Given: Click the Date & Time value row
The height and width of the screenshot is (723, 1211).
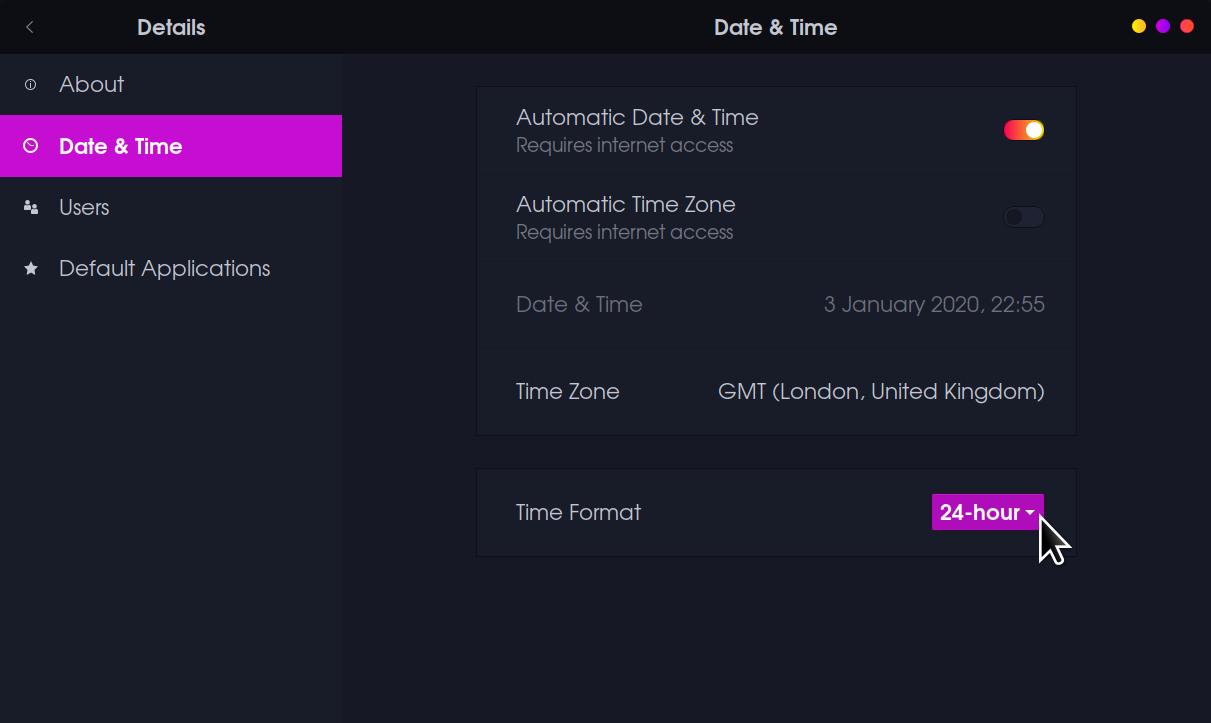Looking at the screenshot, I should 776,304.
